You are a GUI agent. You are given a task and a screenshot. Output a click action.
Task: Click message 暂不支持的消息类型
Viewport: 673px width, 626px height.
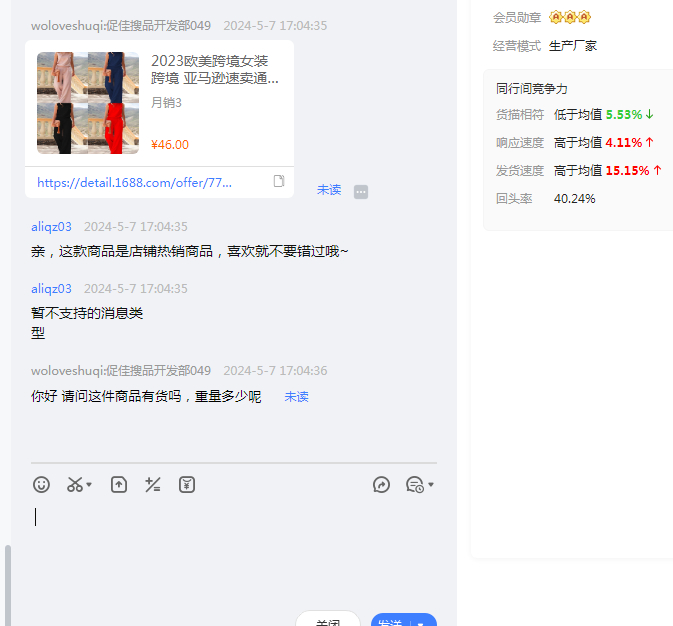pos(87,323)
